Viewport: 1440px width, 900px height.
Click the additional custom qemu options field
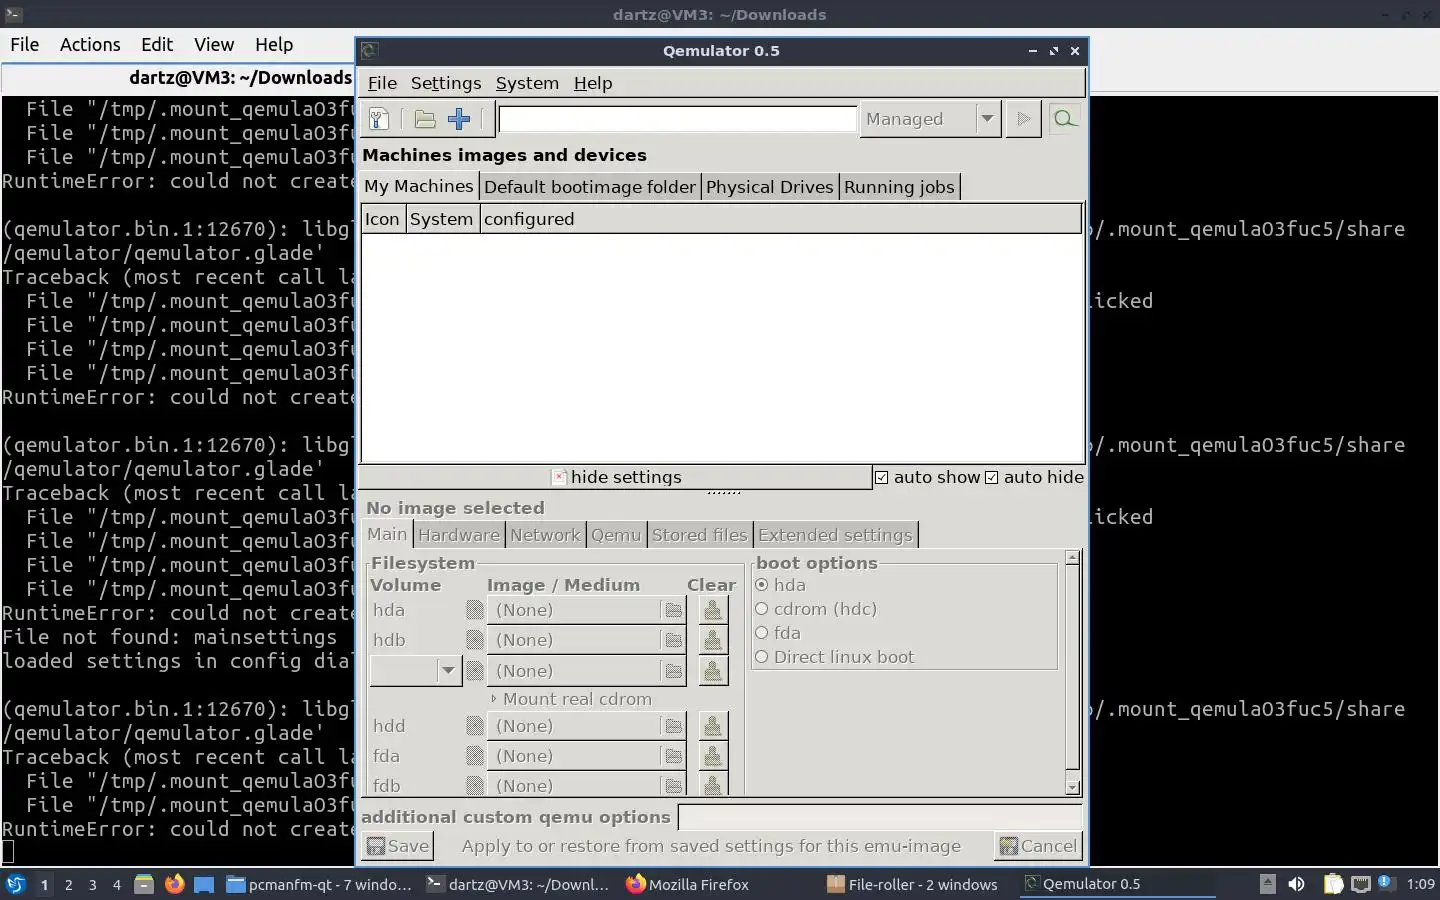coord(880,817)
